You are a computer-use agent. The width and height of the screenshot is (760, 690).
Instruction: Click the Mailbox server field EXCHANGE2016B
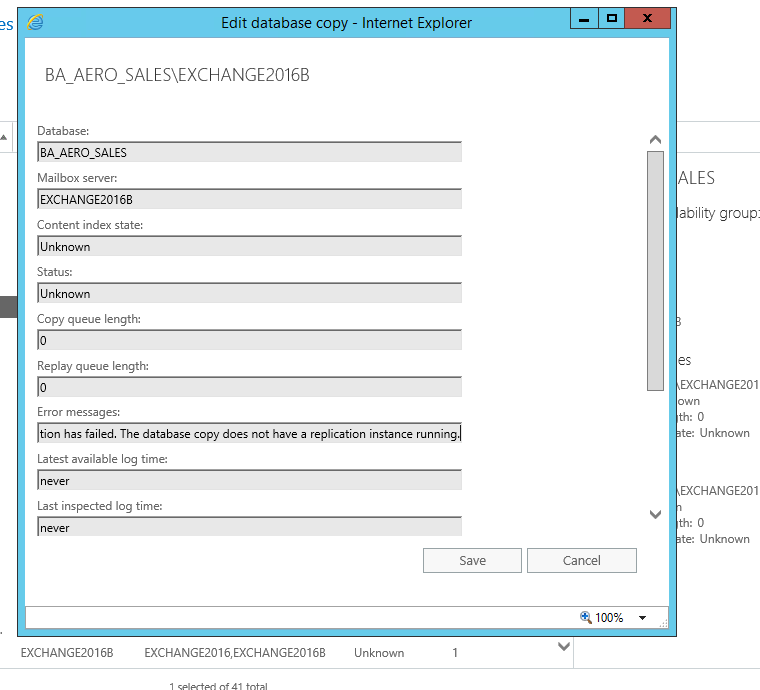click(249, 199)
